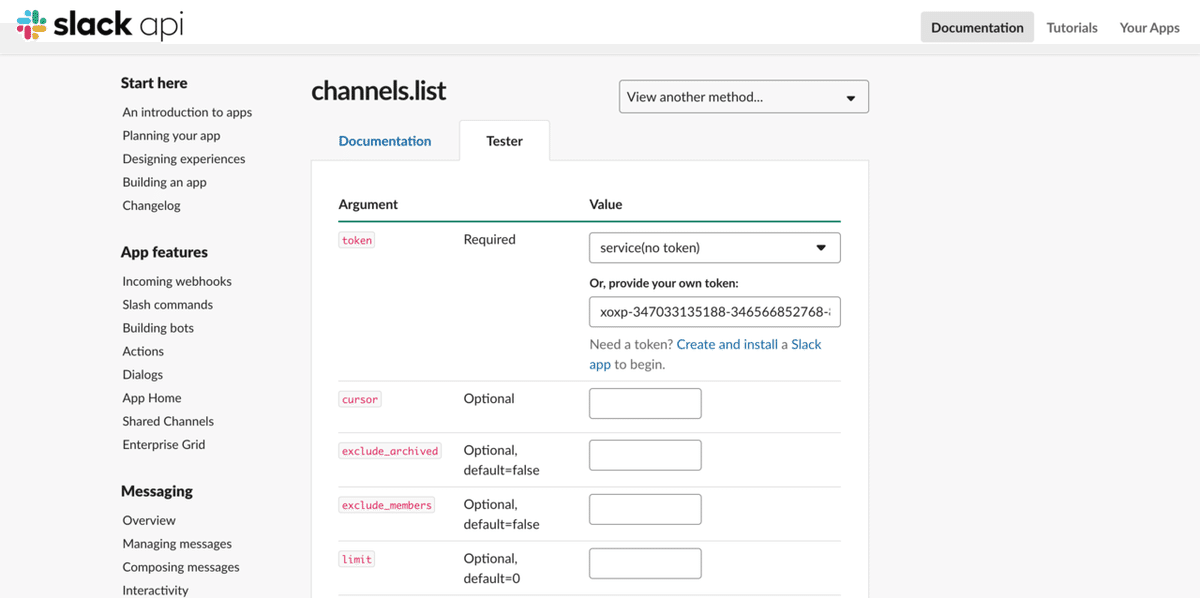Switch to the Documentation tab of channels.list
The height and width of the screenshot is (598, 1200).
[384, 141]
